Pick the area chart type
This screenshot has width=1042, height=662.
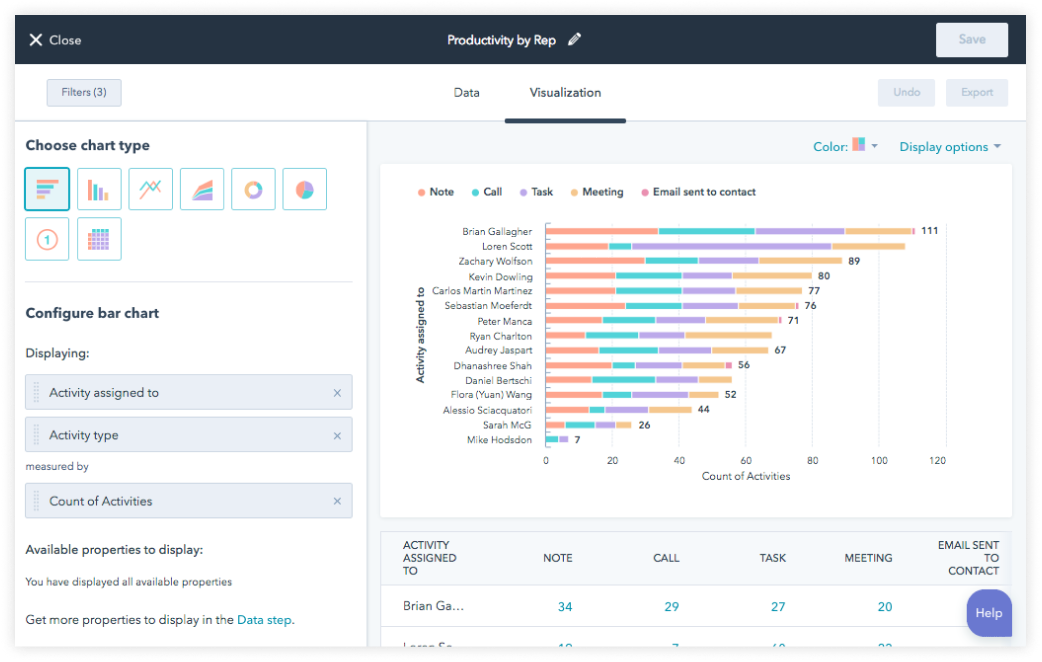(x=202, y=188)
